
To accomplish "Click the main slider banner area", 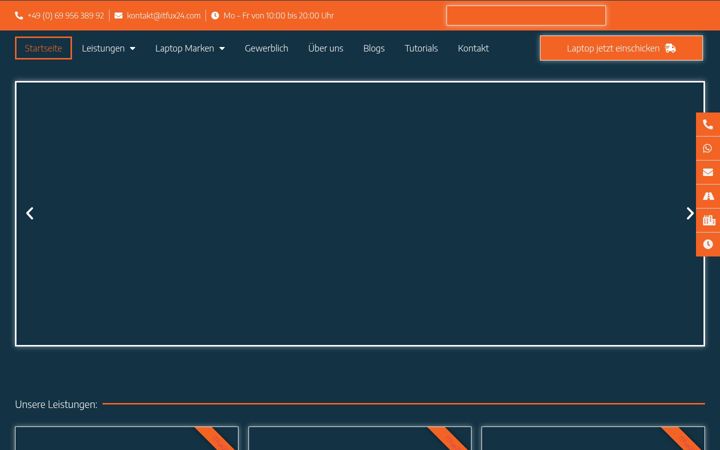I will 360,214.
